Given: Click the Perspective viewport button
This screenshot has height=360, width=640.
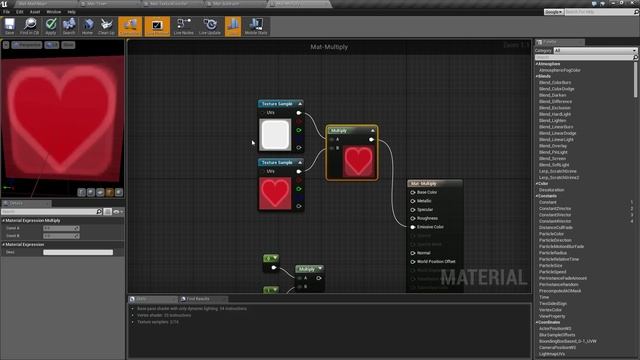Looking at the screenshot, I should click(x=27, y=45).
